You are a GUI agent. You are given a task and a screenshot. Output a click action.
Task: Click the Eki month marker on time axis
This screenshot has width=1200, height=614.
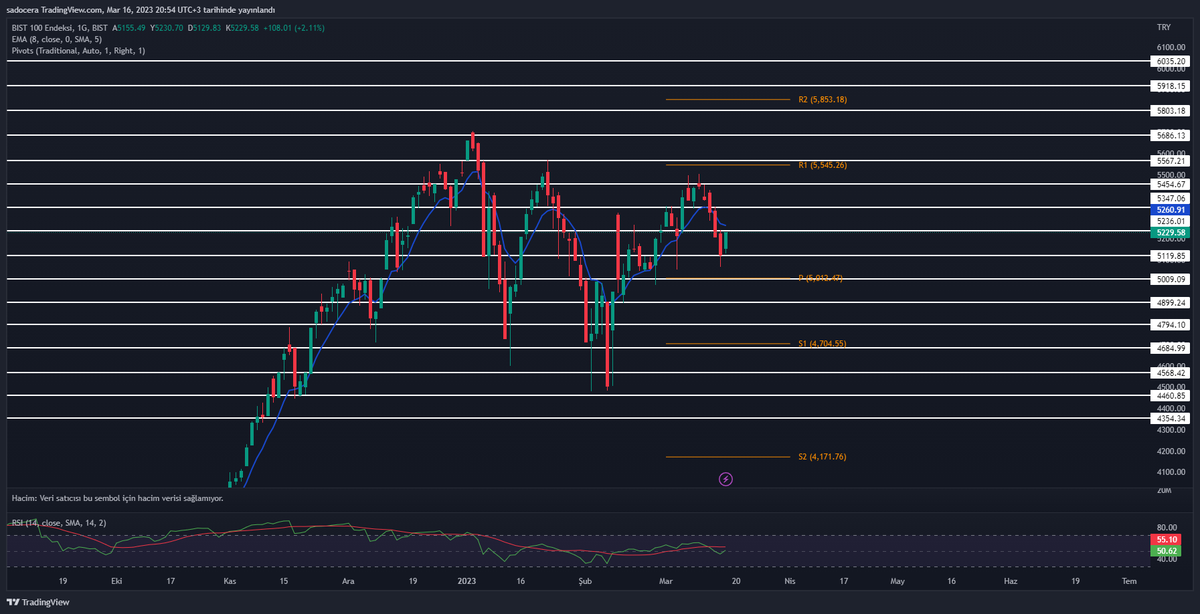coord(117,580)
